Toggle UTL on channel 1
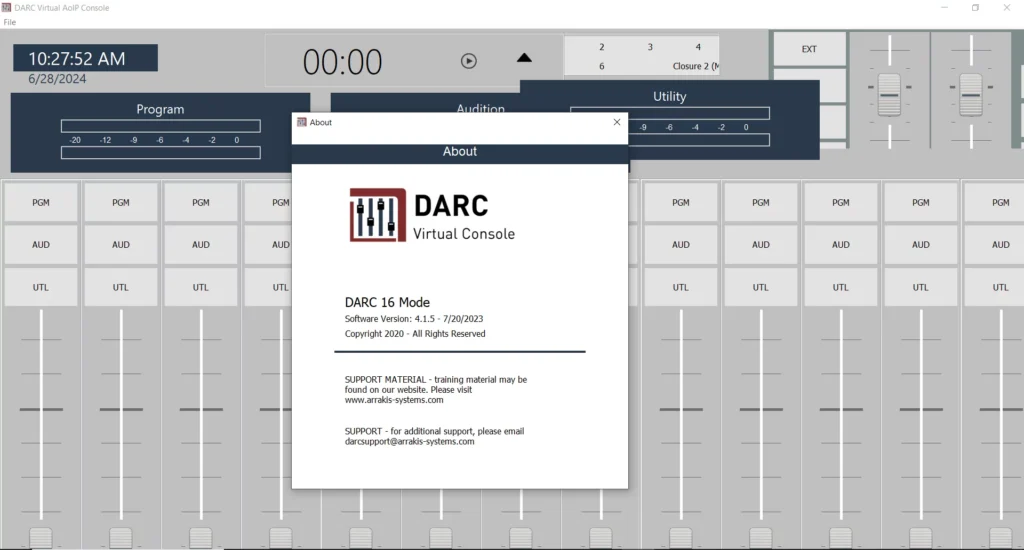Screen dimensions: 1024x550 (40, 287)
